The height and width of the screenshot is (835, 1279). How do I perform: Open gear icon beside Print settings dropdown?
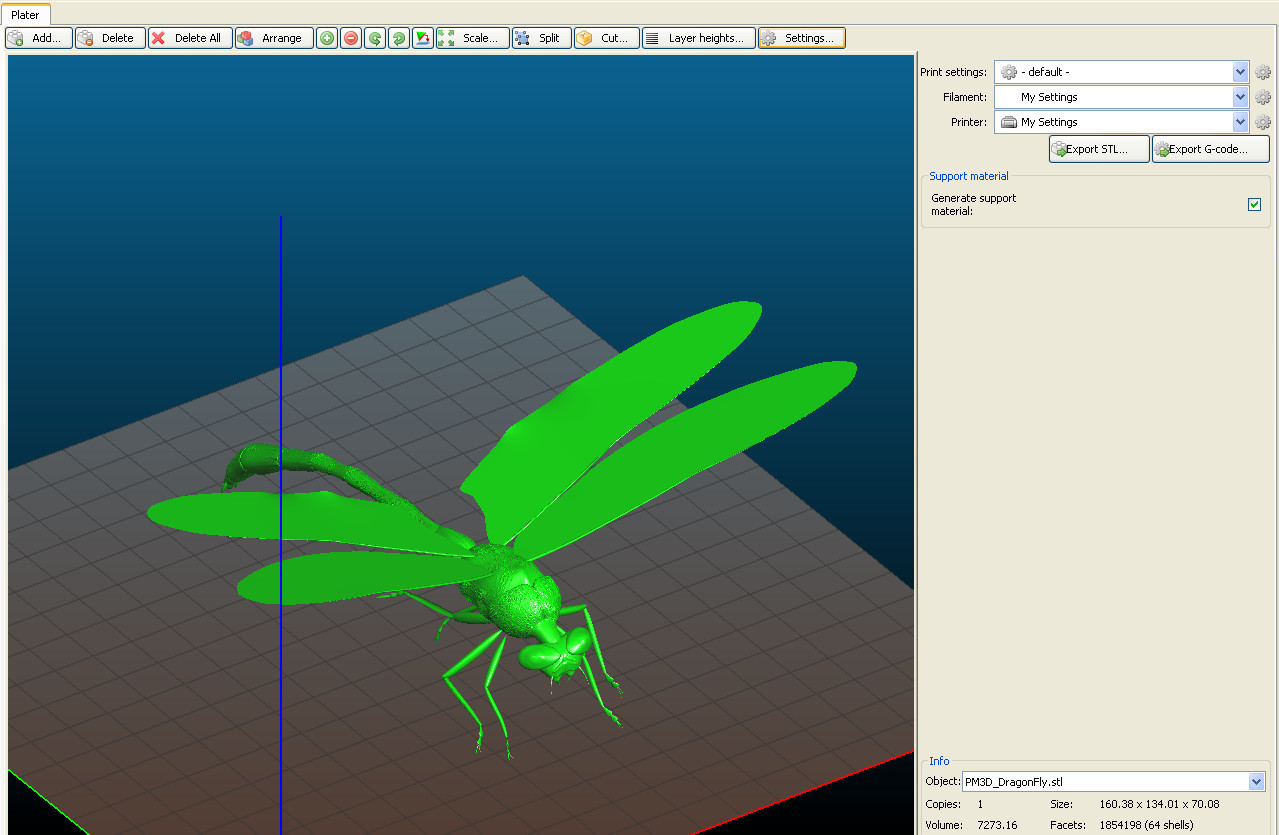point(1263,72)
